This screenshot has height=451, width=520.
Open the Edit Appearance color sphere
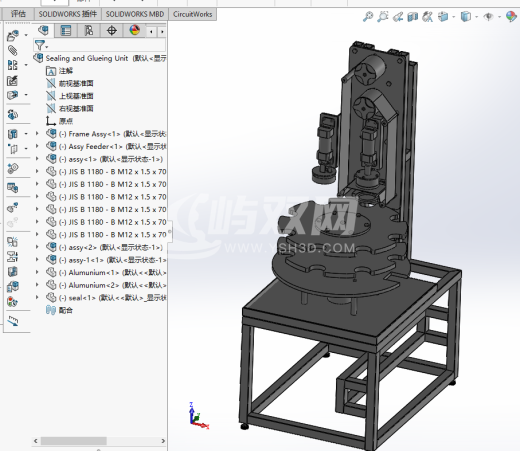[x=511, y=16]
